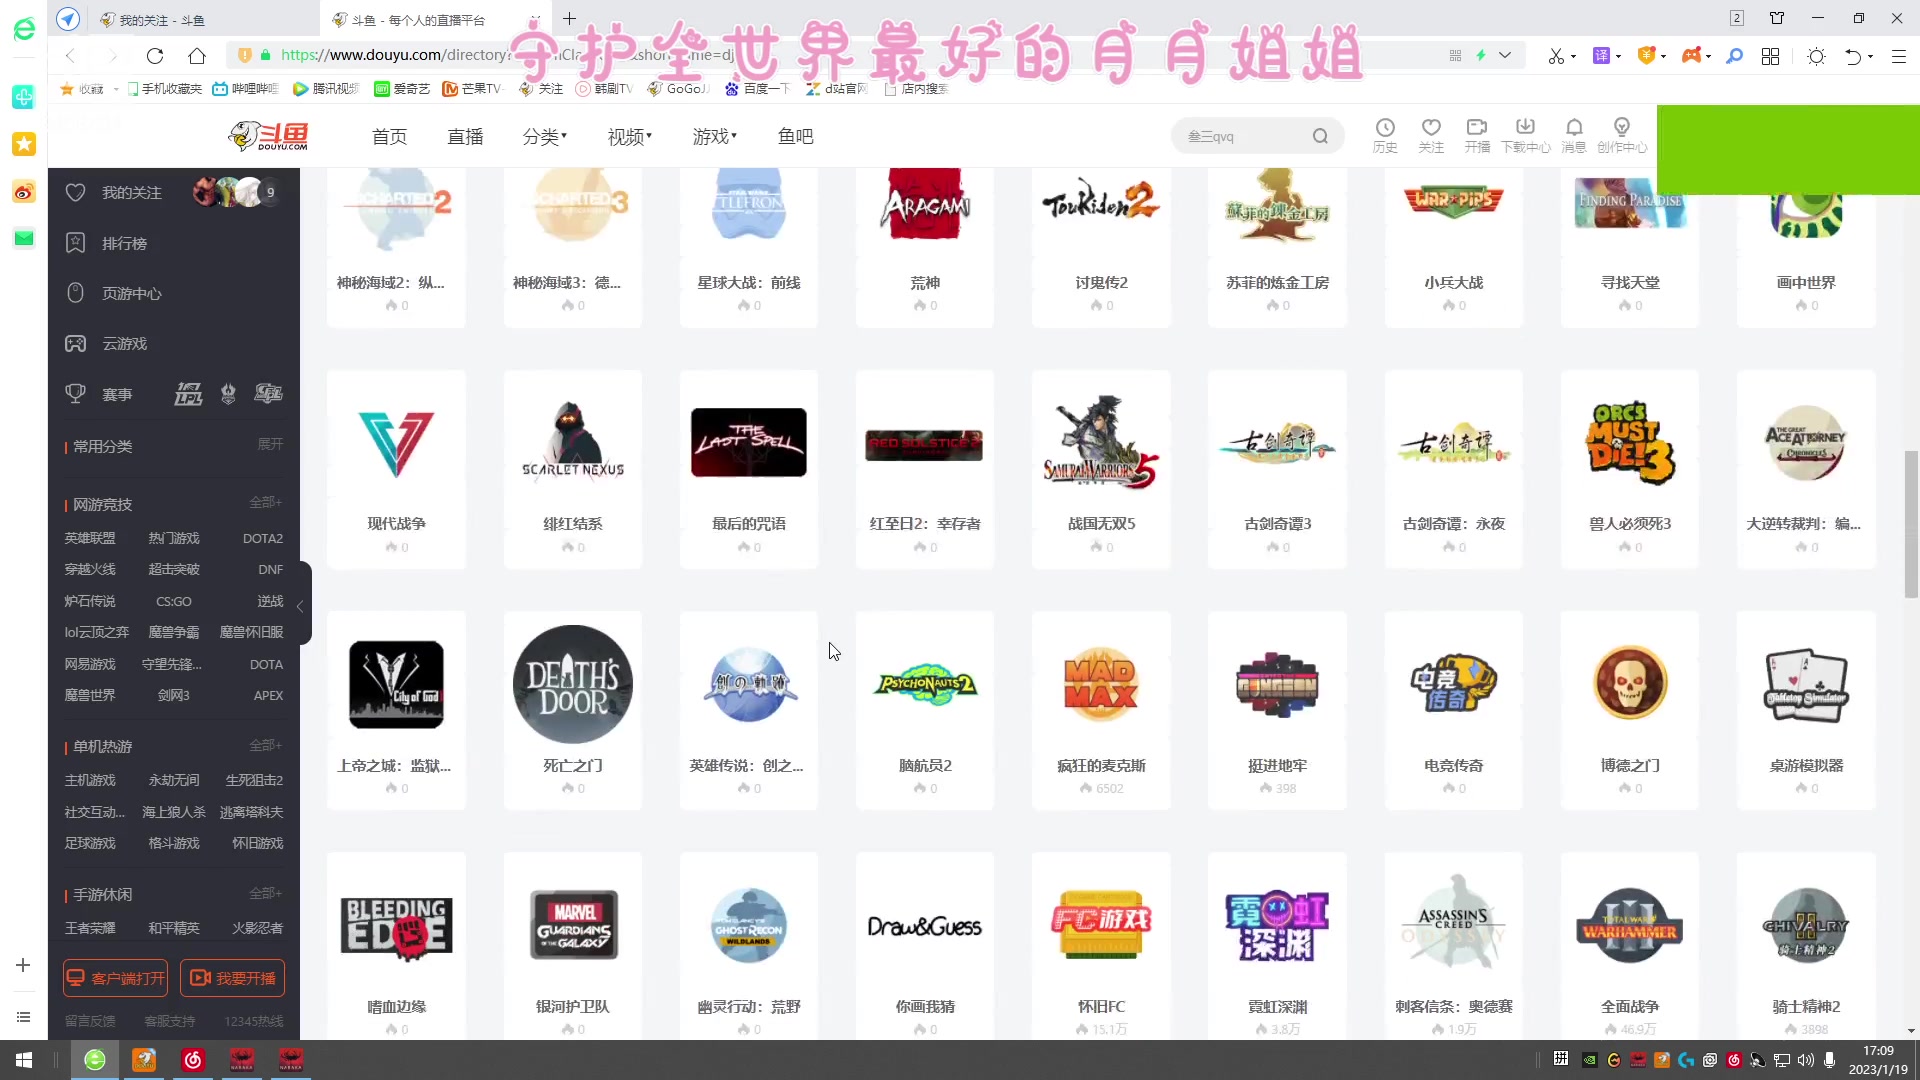
Task: Open the APEX category link
Action: point(268,695)
